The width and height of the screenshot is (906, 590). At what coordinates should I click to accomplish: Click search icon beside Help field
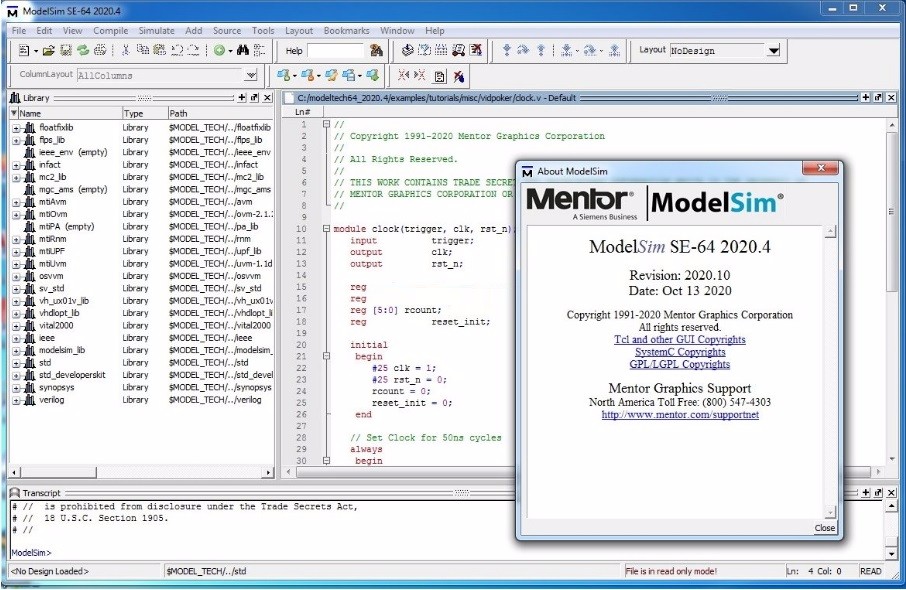[x=377, y=50]
